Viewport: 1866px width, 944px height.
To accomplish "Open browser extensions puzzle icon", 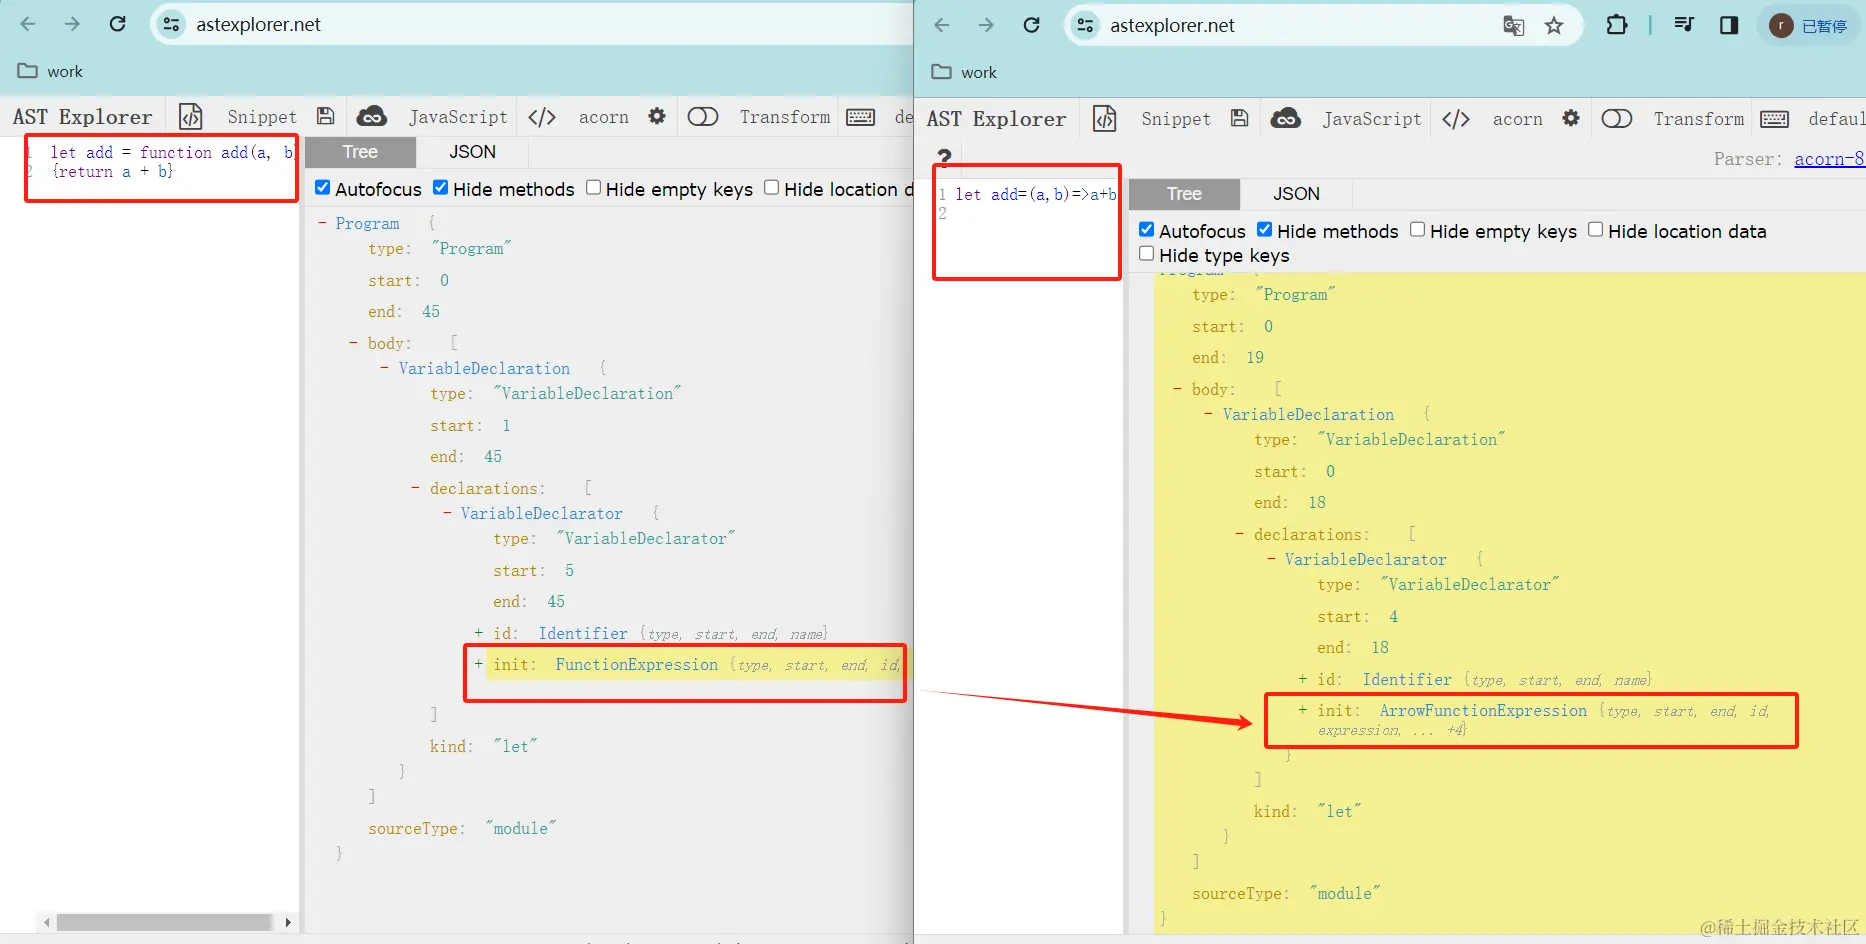I will [1617, 25].
